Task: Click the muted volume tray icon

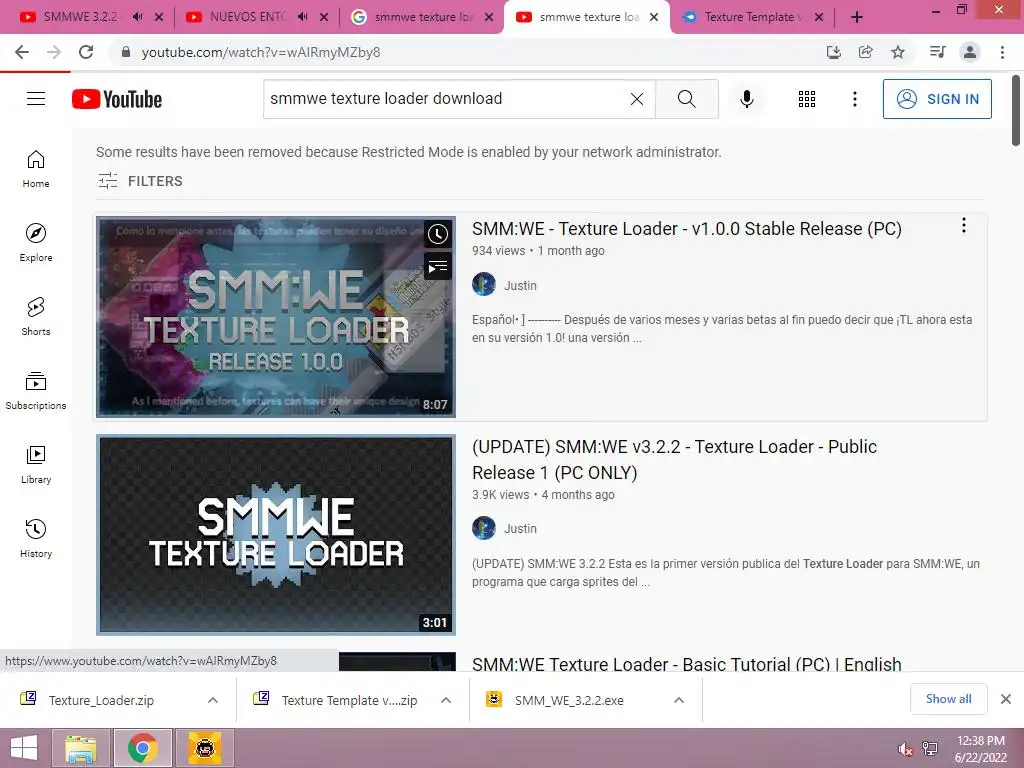Action: (905, 749)
